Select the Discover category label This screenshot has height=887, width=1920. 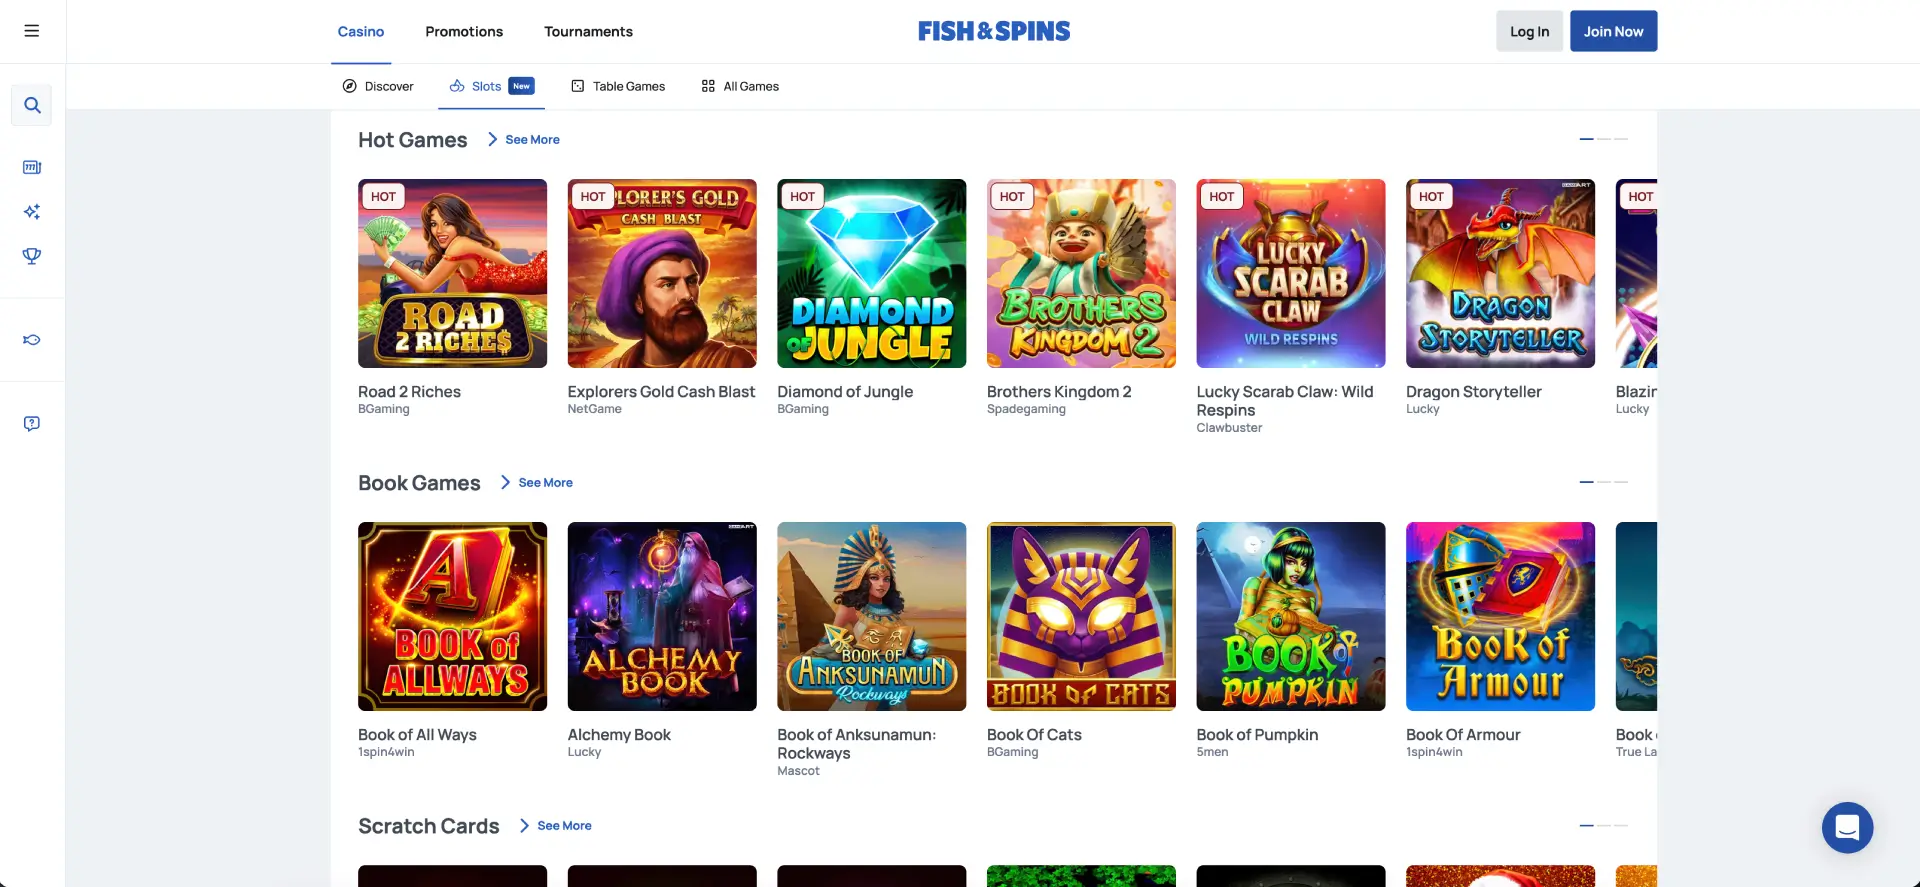pos(389,86)
